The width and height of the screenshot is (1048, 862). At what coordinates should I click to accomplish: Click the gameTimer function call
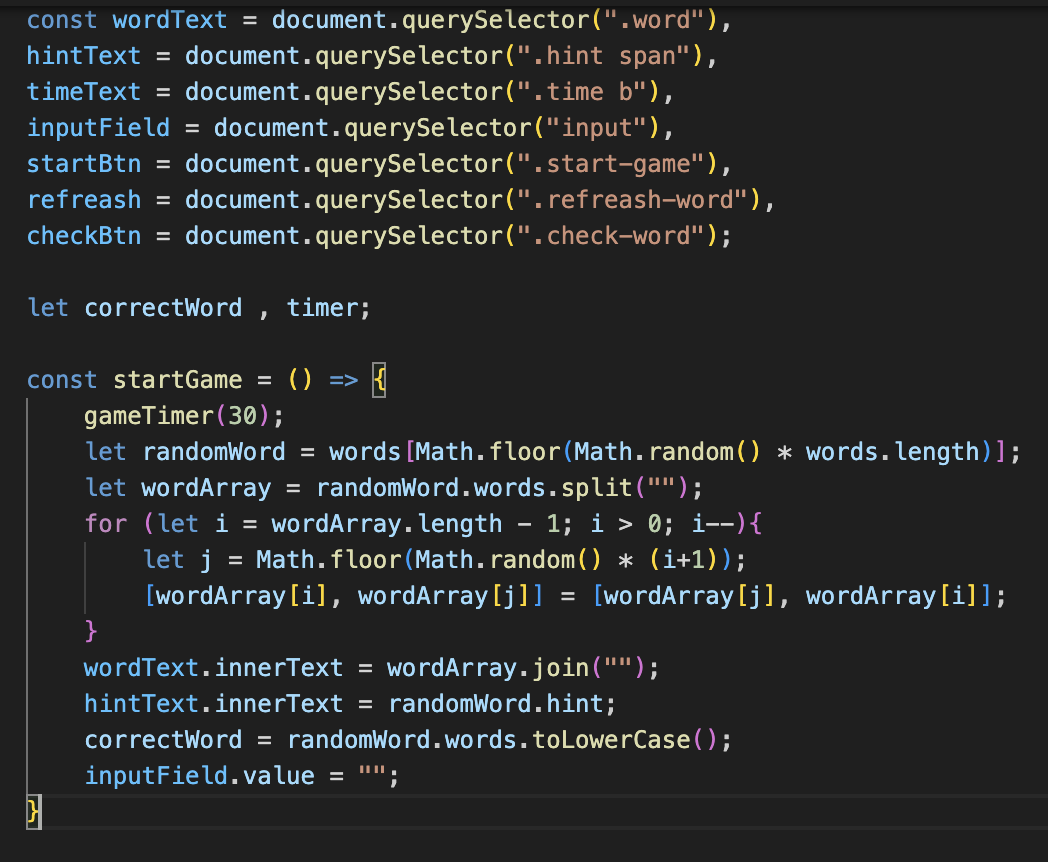(x=149, y=416)
